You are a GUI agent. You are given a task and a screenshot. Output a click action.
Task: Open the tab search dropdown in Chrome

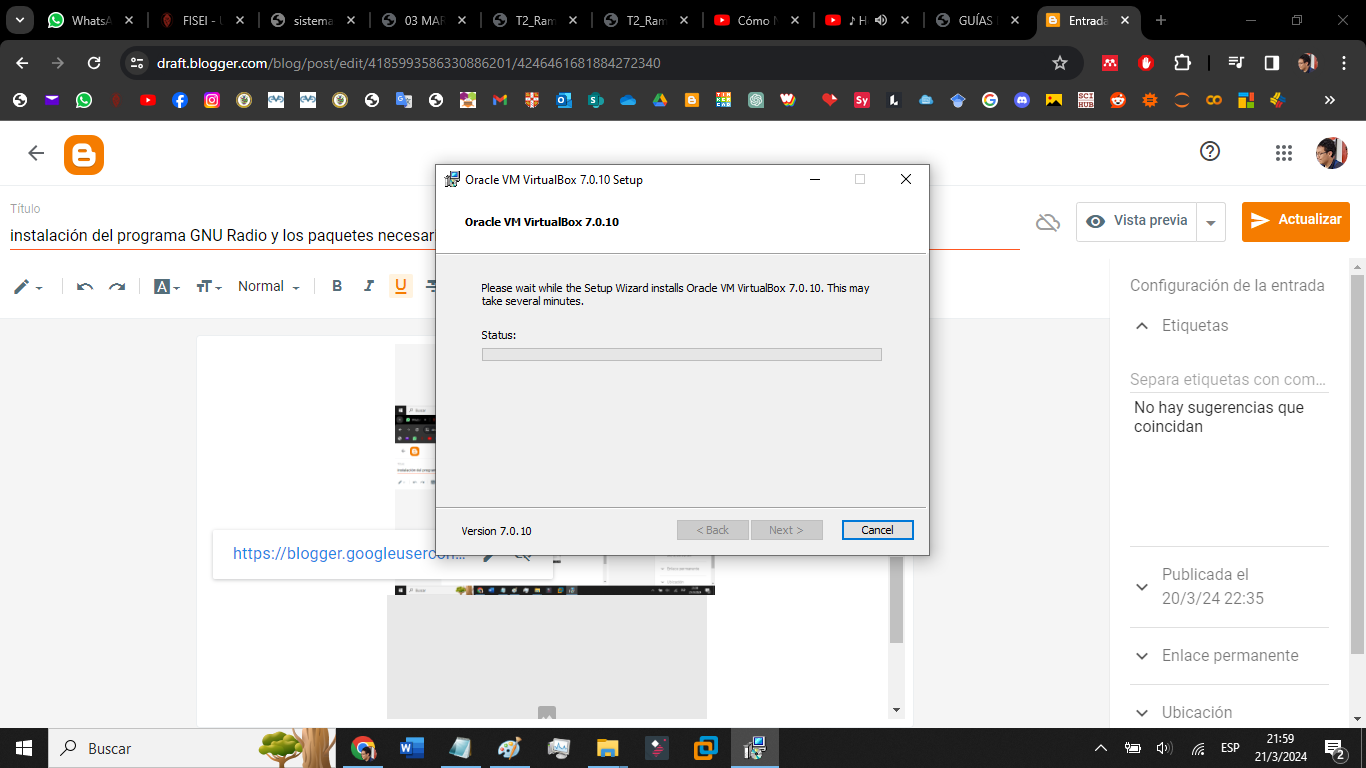[x=19, y=20]
